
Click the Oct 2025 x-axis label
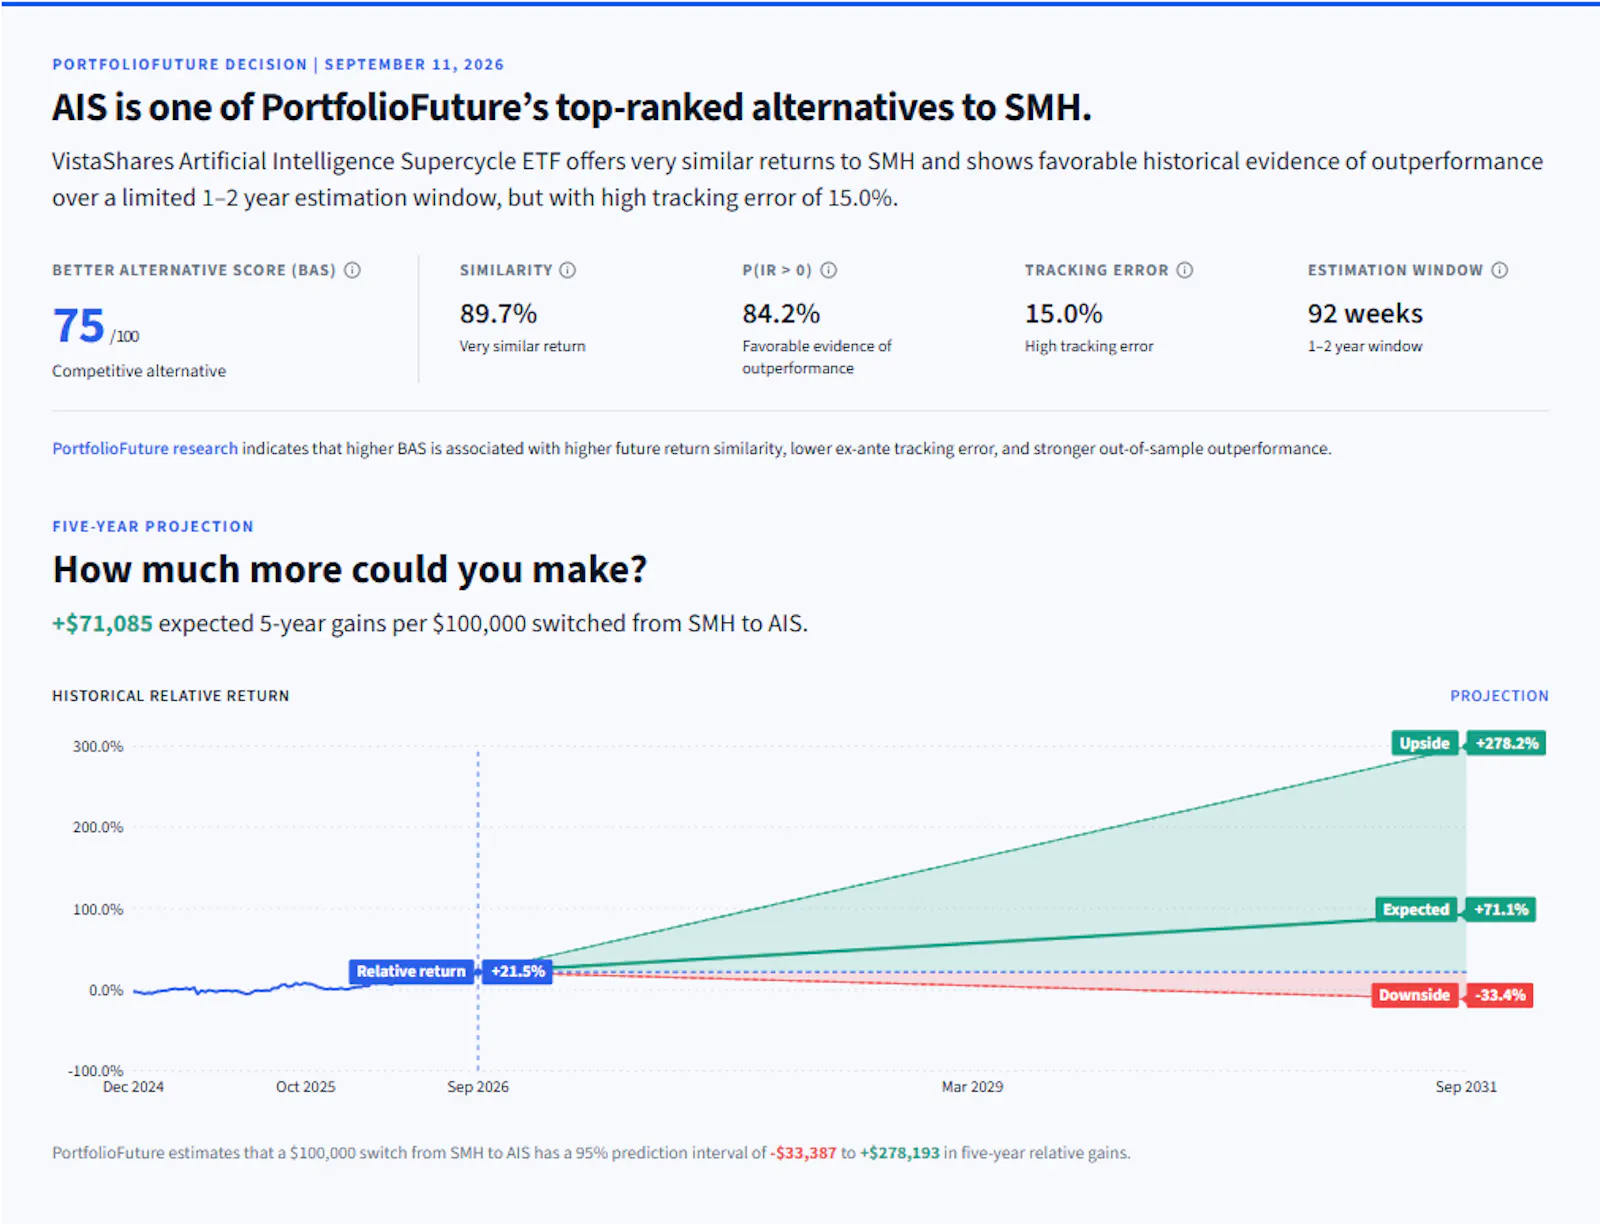coord(306,1087)
